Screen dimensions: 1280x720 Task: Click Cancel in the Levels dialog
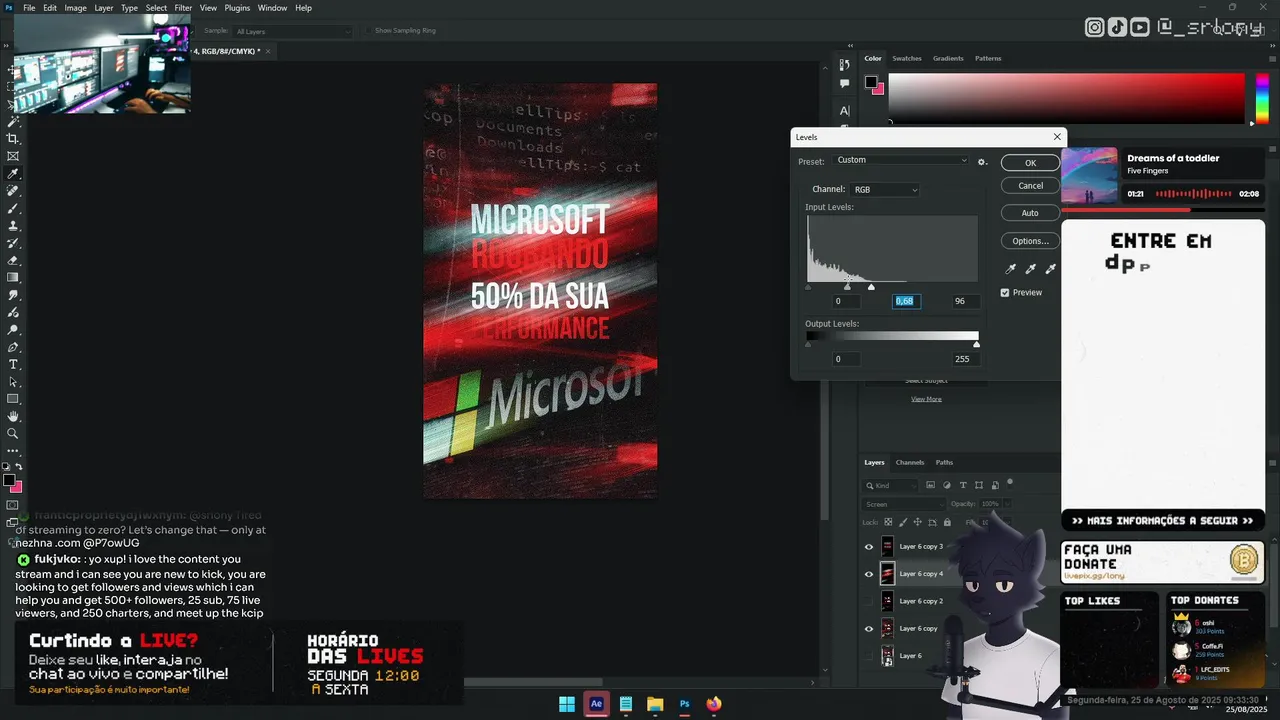1030,186
